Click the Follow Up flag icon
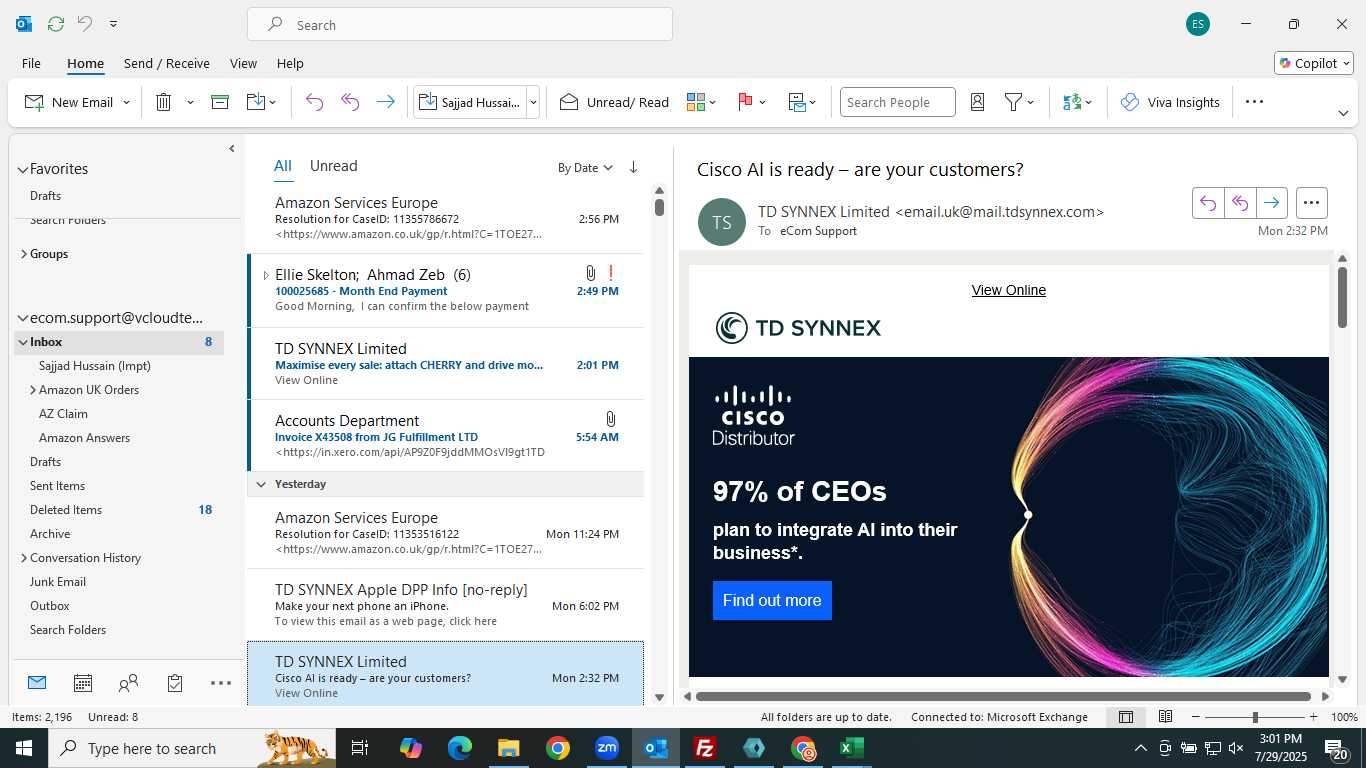The height and width of the screenshot is (768, 1366). [x=745, y=102]
